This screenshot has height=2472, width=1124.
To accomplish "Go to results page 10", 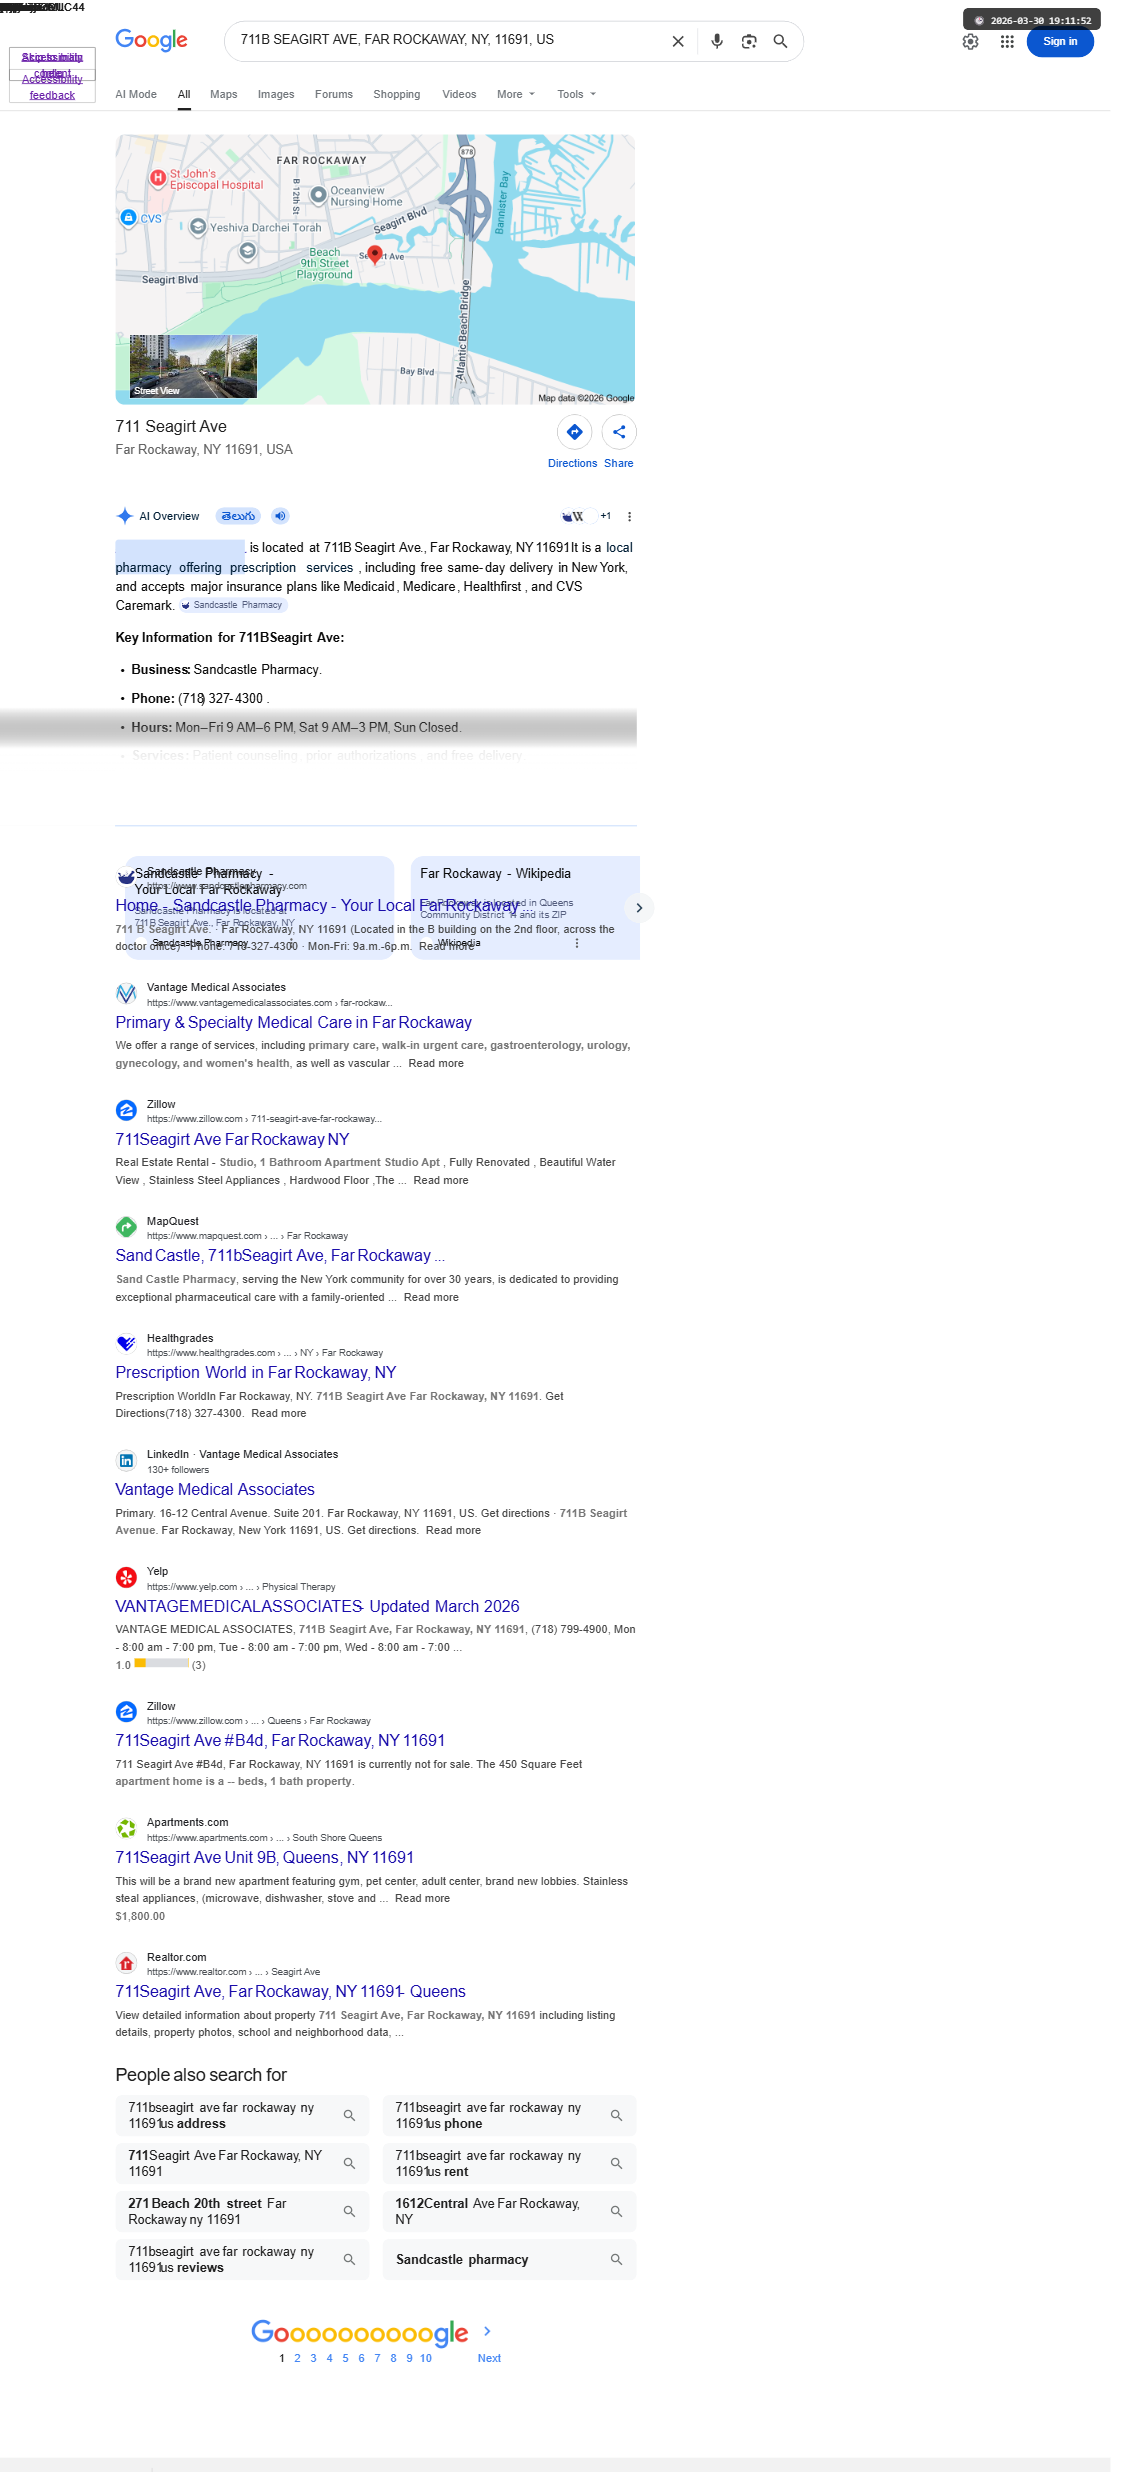I will tap(426, 2358).
